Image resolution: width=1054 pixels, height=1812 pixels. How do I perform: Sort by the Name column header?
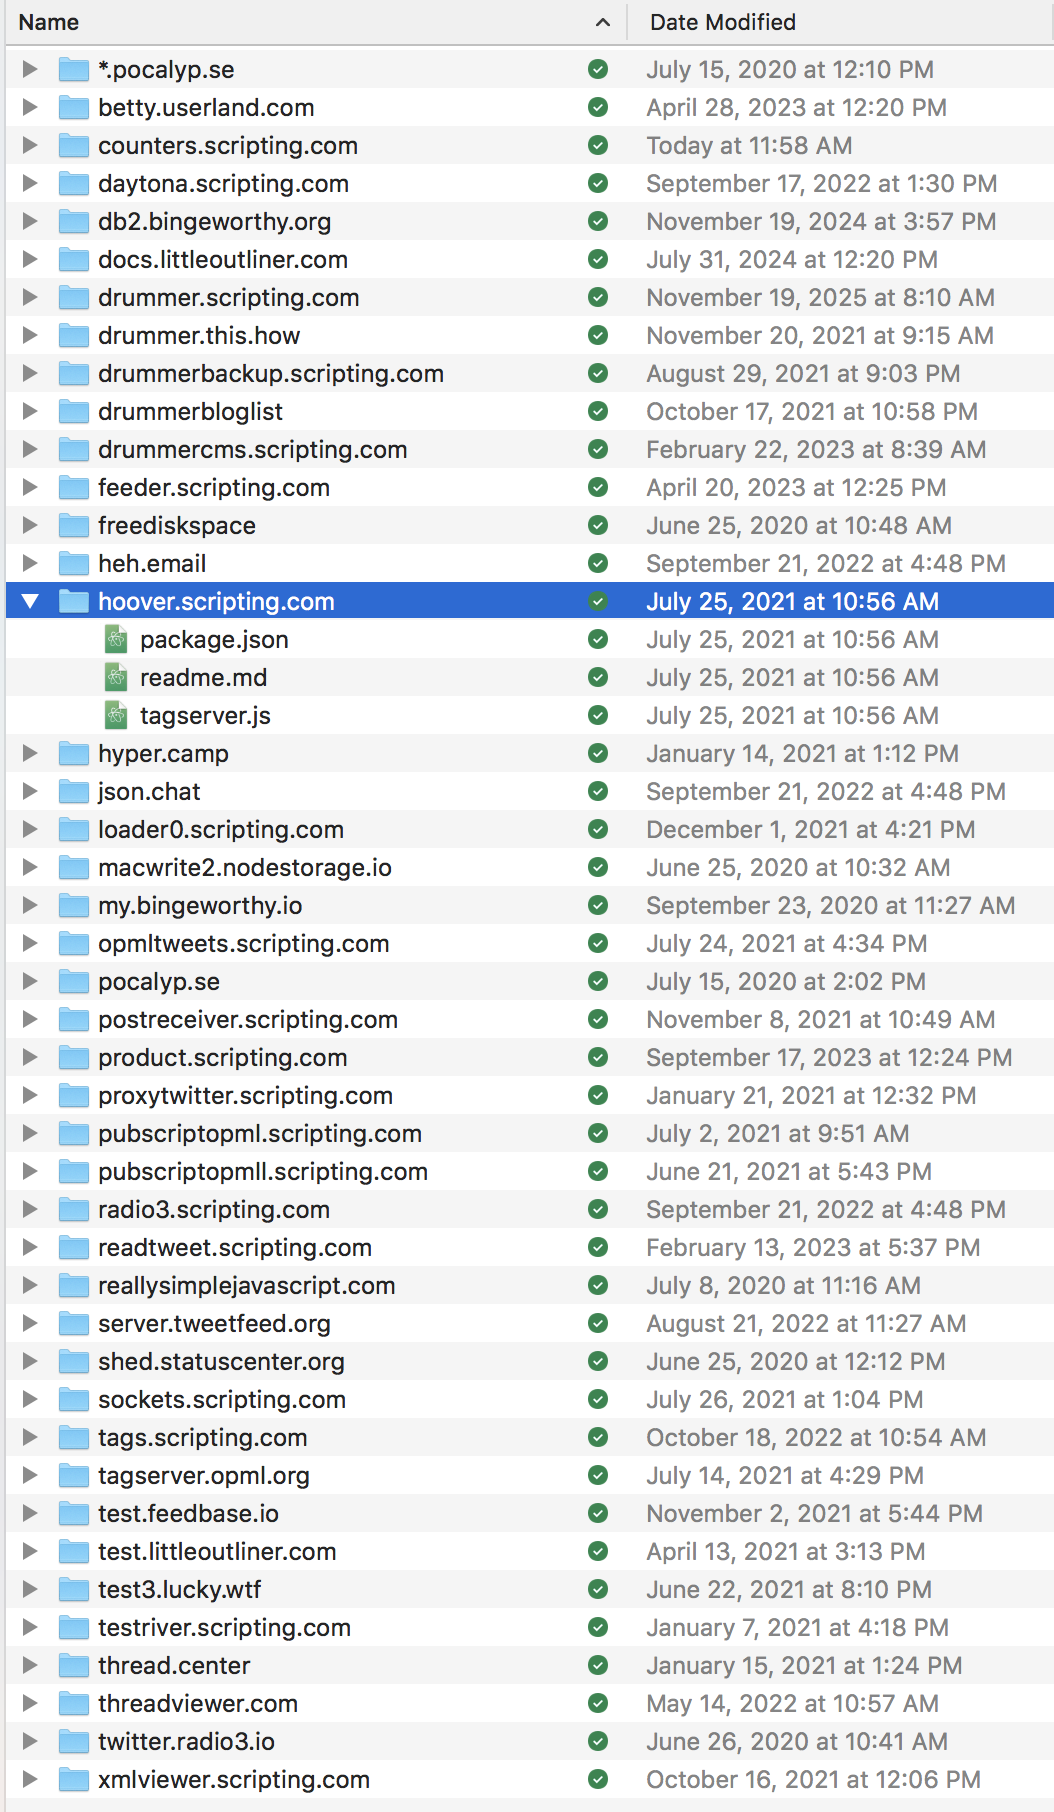pyautogui.click(x=49, y=22)
